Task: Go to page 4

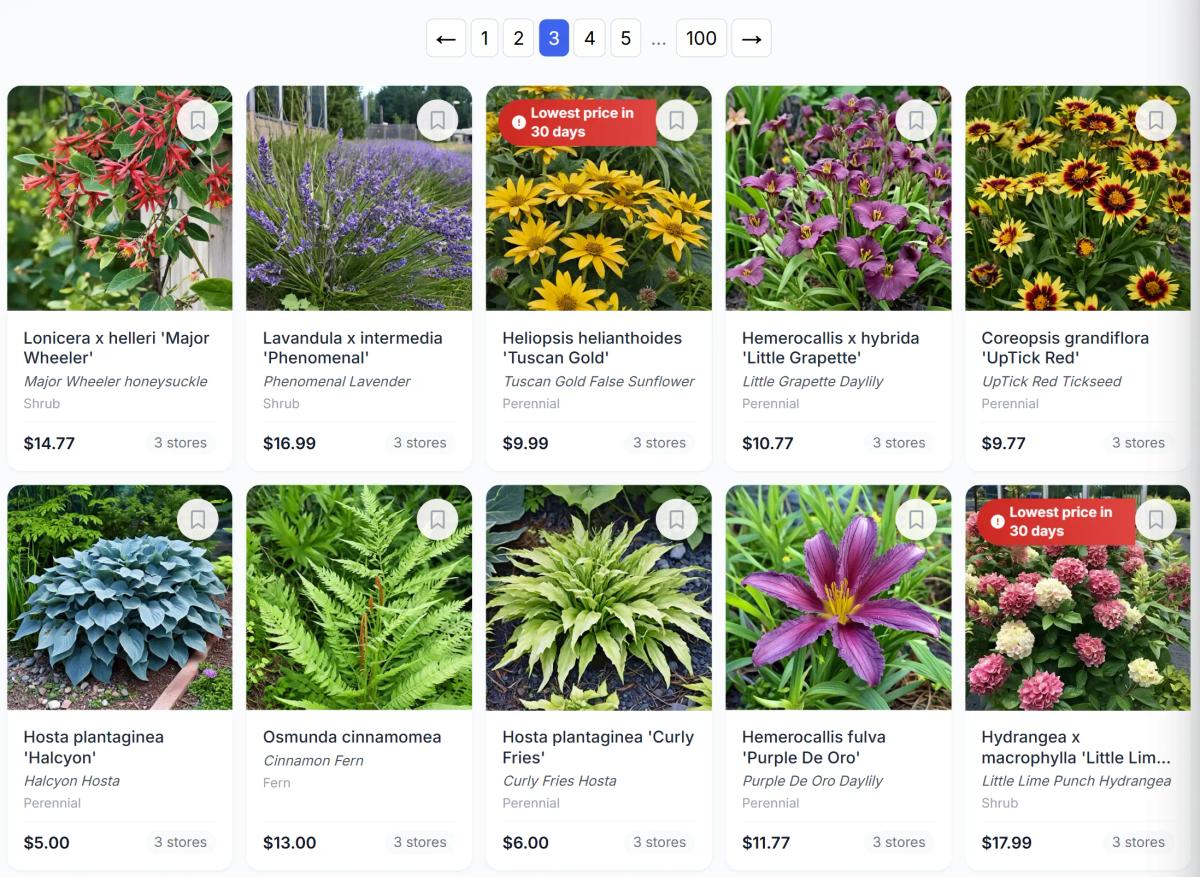Action: [589, 38]
